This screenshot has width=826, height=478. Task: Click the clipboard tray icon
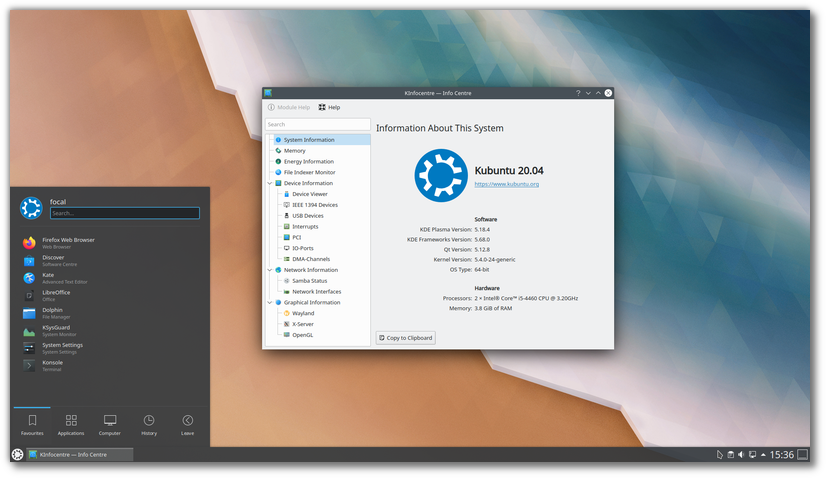click(731, 454)
